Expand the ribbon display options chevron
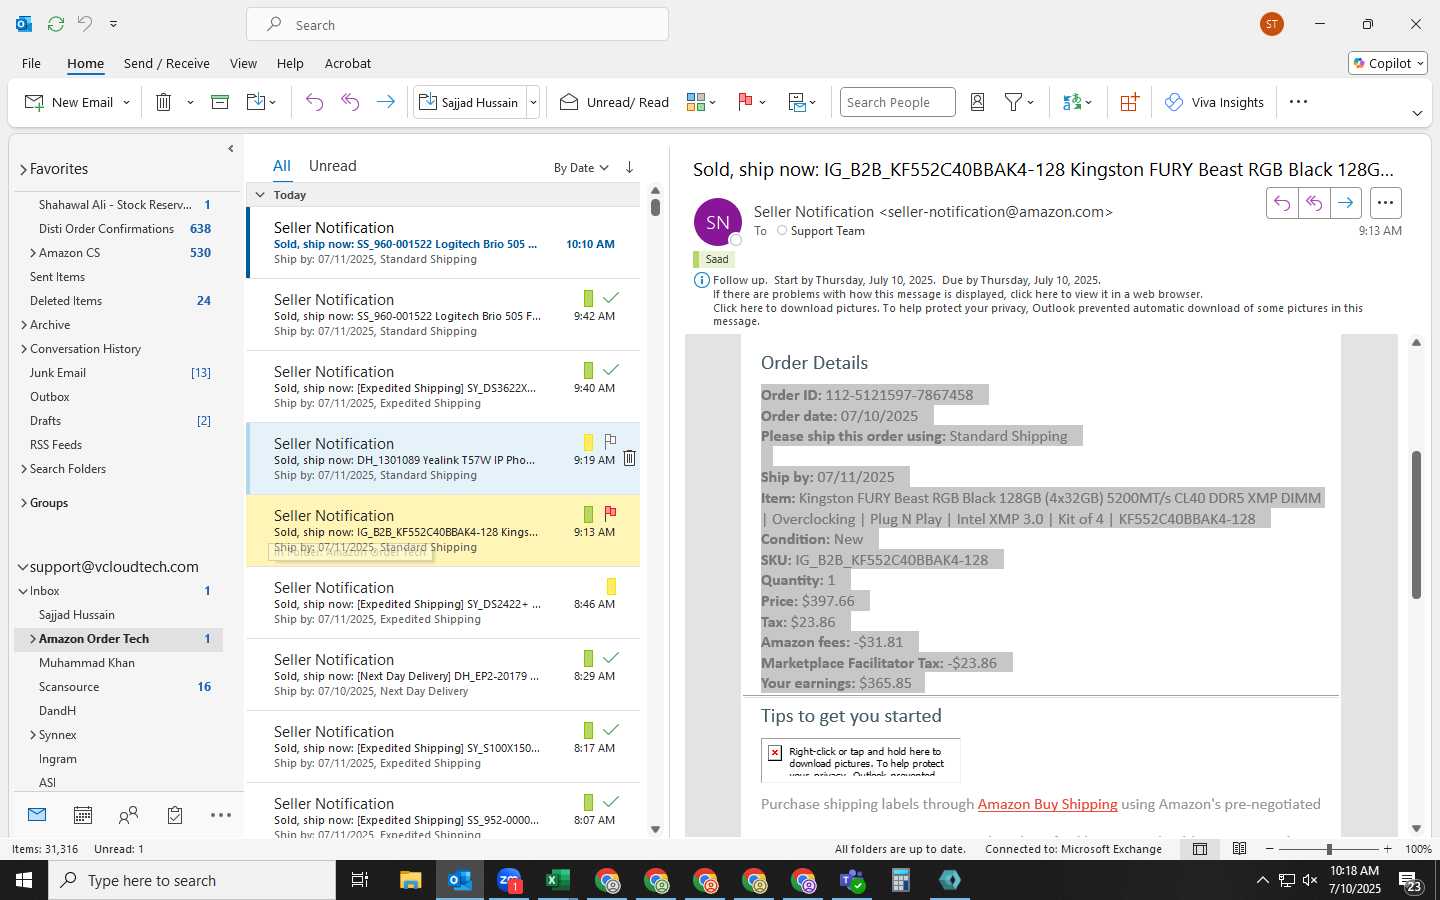The image size is (1440, 900). pyautogui.click(x=1417, y=113)
